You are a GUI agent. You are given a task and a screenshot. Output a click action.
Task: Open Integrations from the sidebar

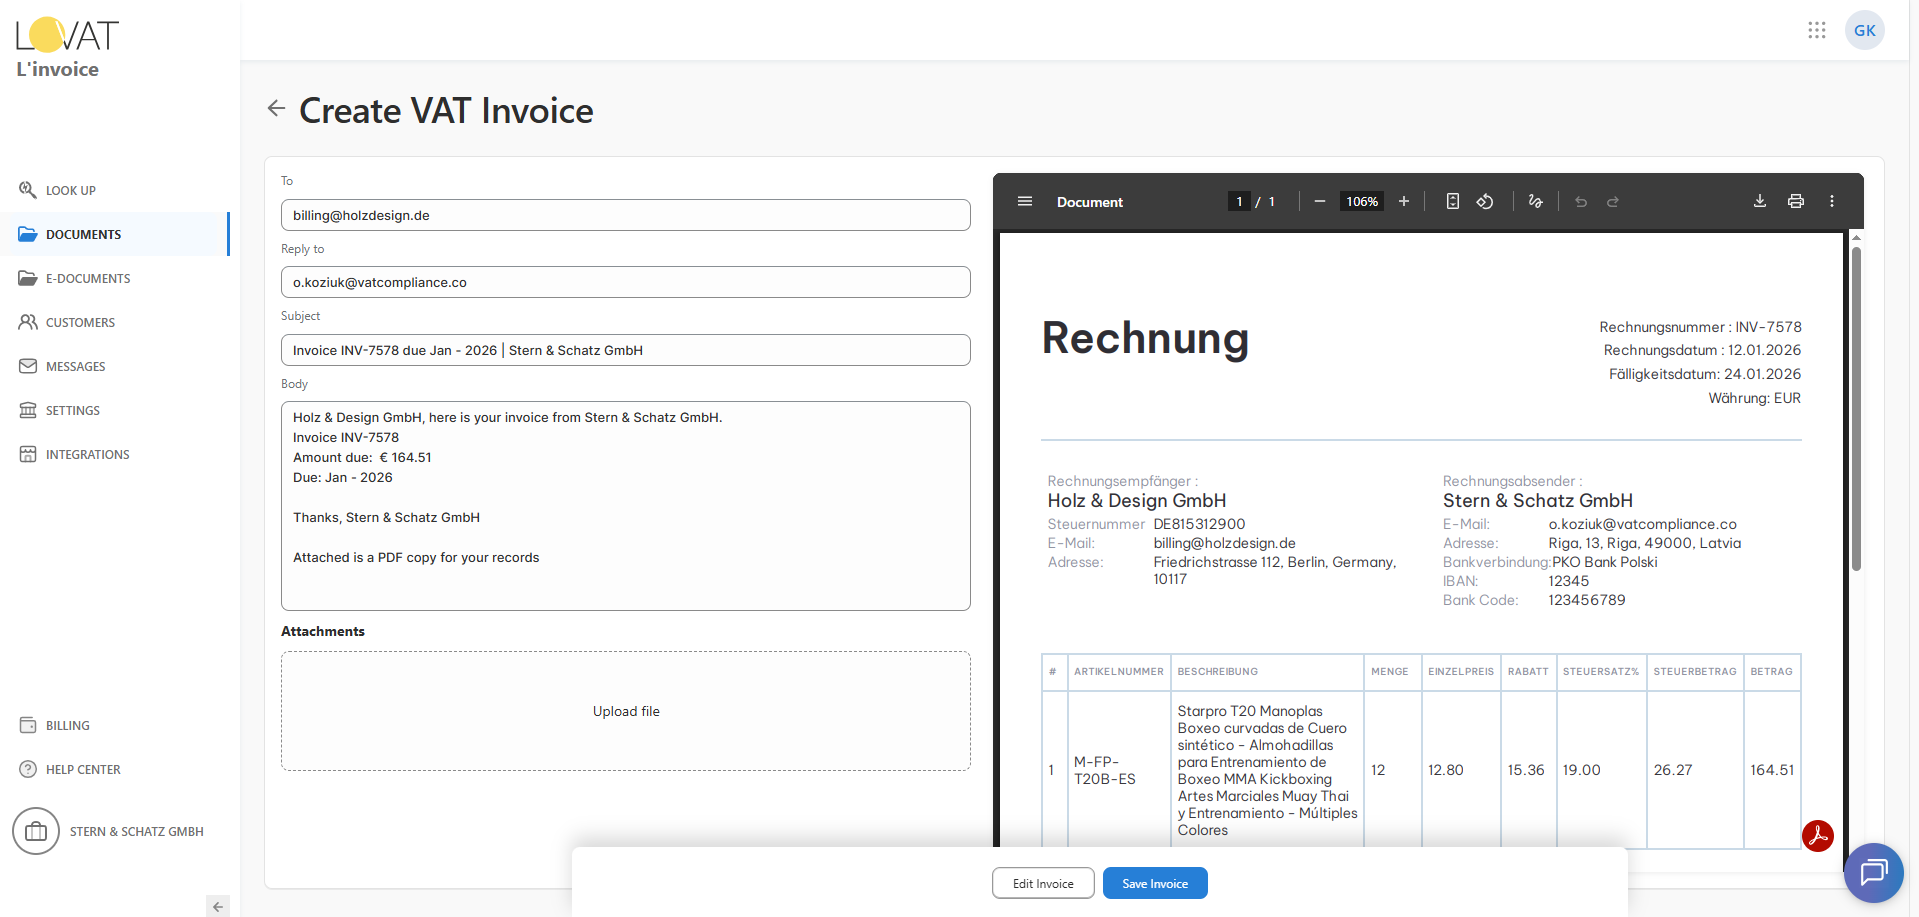pyautogui.click(x=87, y=454)
